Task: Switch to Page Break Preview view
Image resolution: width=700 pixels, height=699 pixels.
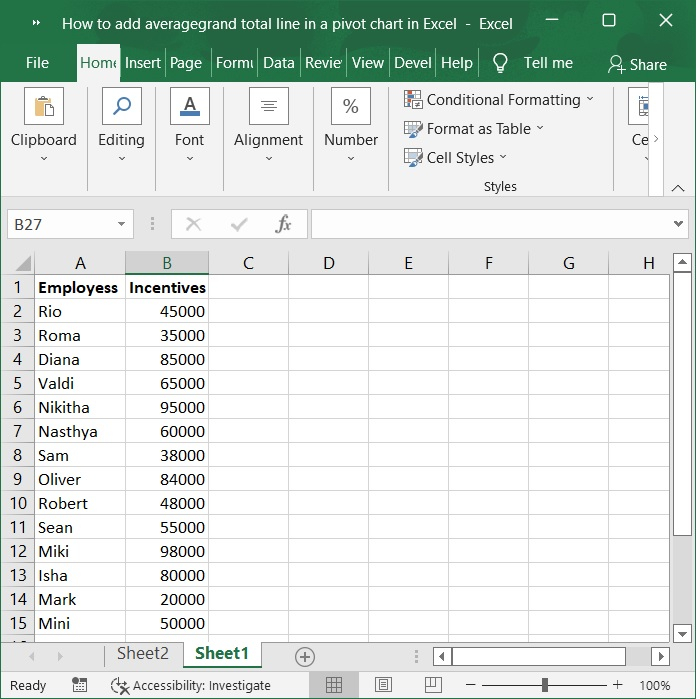Action: pyautogui.click(x=433, y=685)
